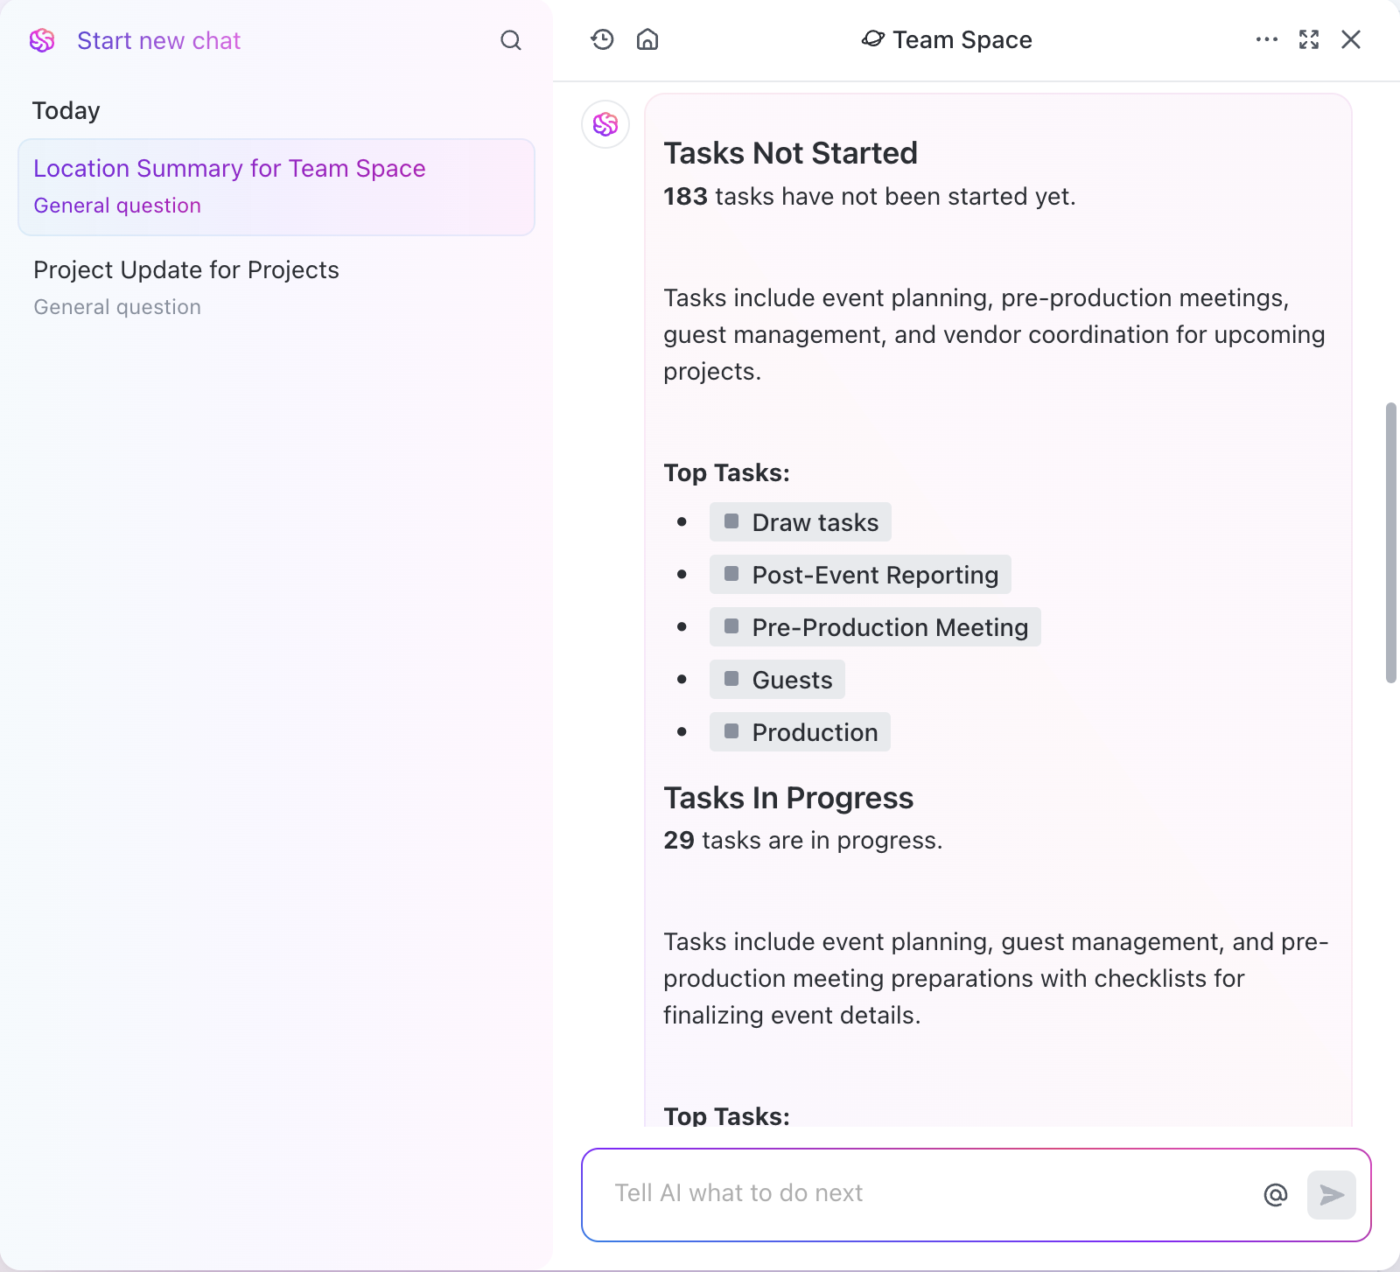Close the AI chat panel
Viewport: 1400px width, 1272px height.
[1351, 40]
